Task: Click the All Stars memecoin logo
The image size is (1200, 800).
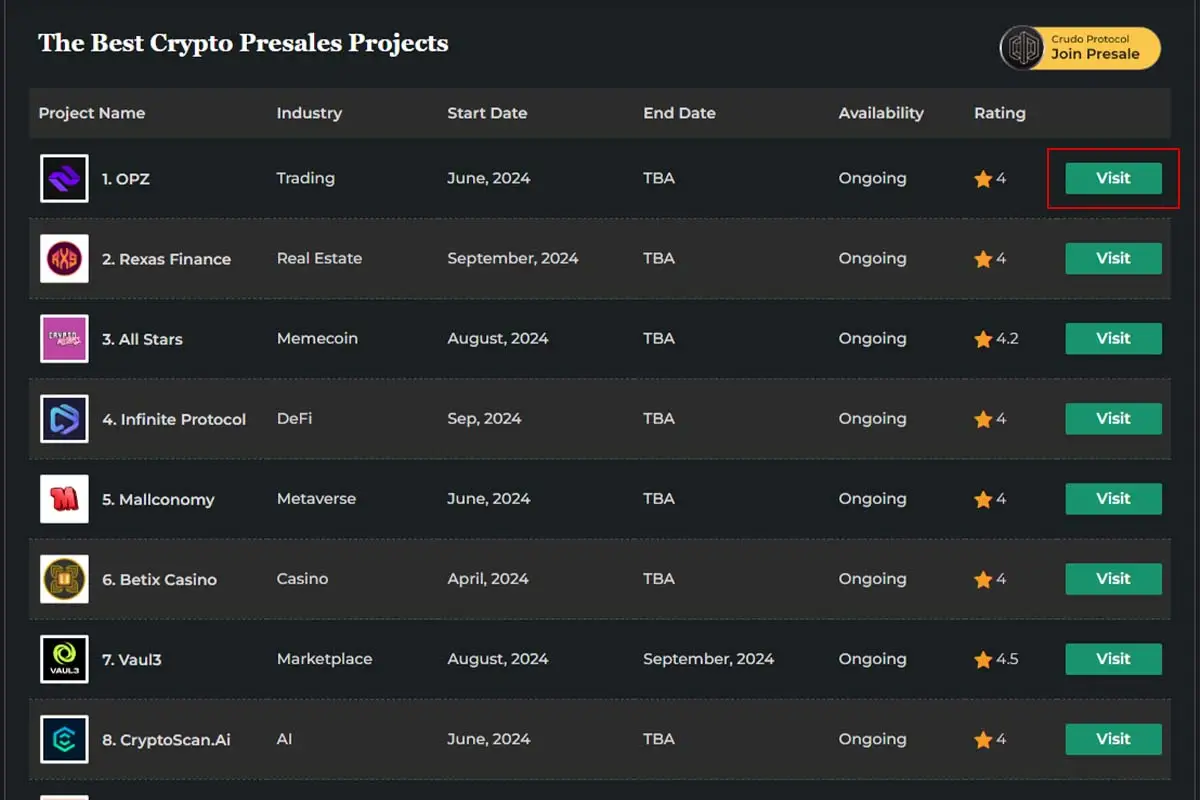Action: click(63, 338)
